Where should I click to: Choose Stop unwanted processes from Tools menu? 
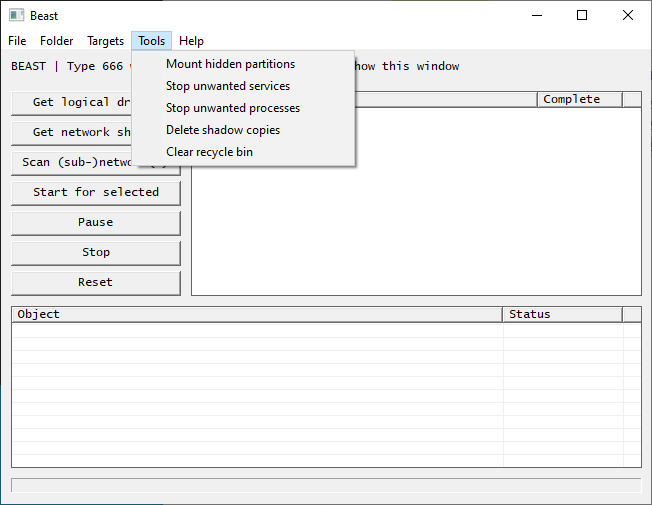click(x=243, y=108)
